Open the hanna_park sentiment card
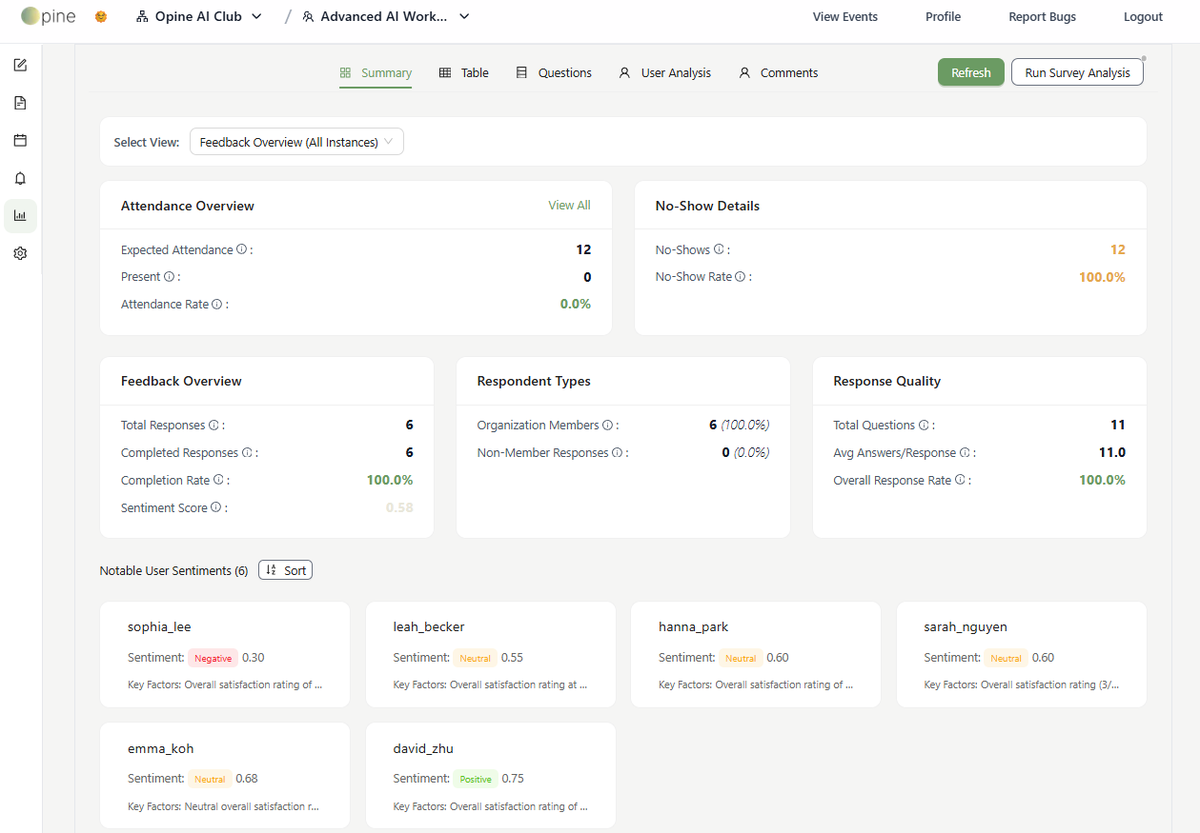 pos(756,654)
